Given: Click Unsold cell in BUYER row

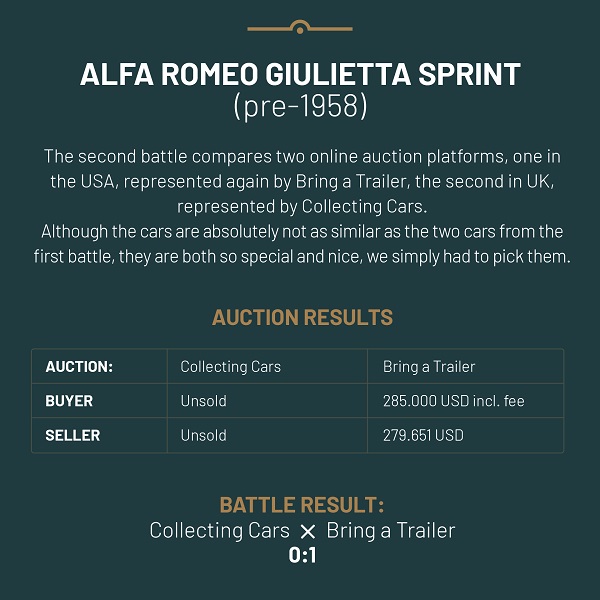Looking at the screenshot, I should pos(267,401).
